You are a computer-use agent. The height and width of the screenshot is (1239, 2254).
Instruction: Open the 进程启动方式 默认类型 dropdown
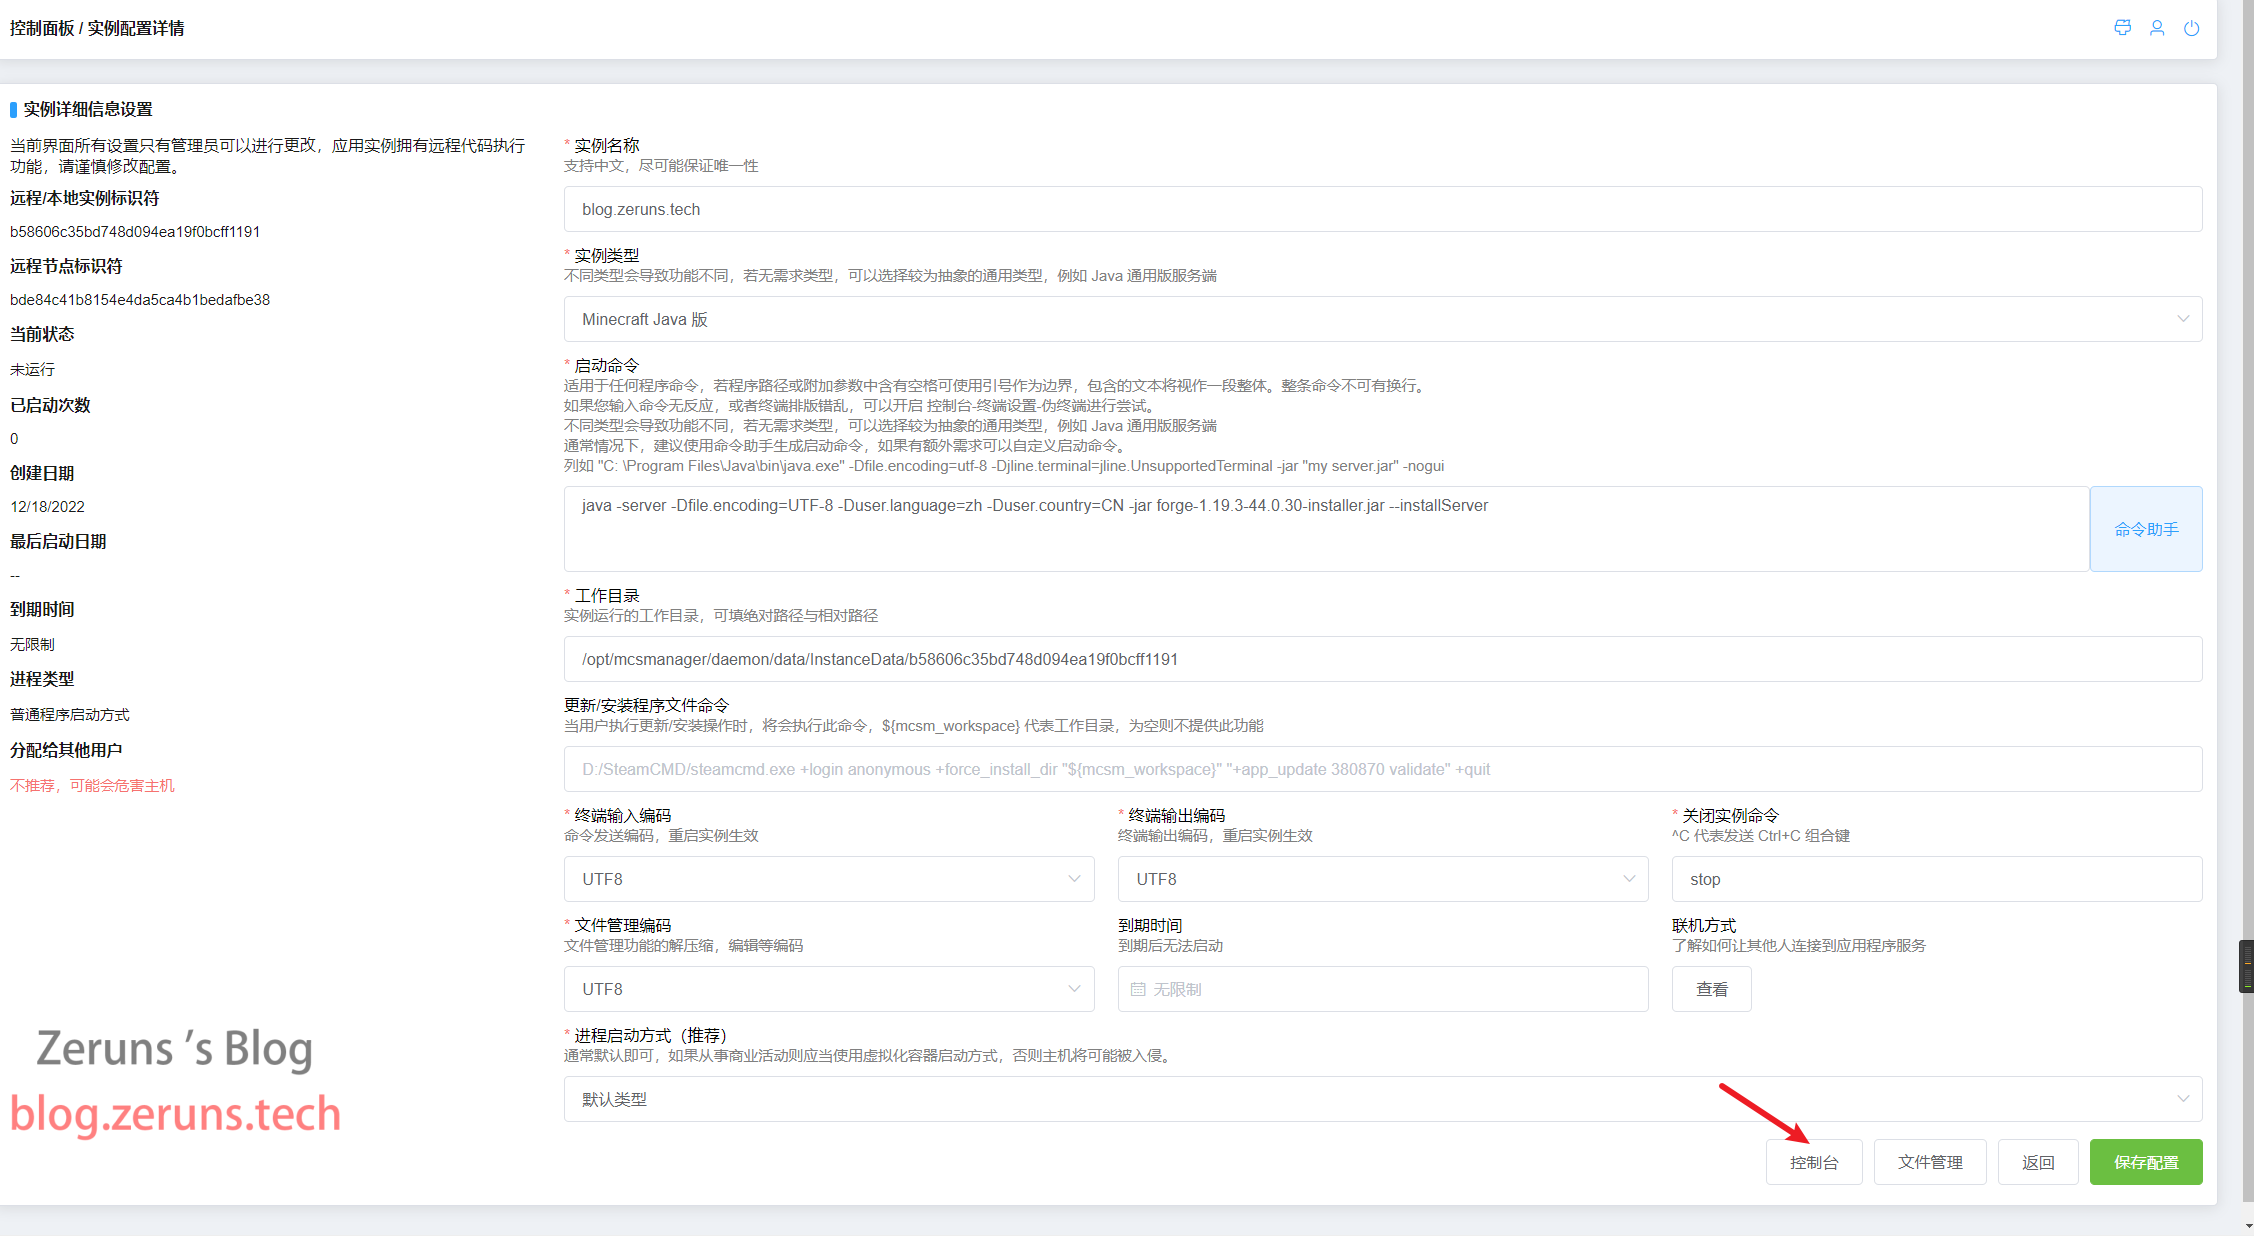[x=1382, y=1099]
